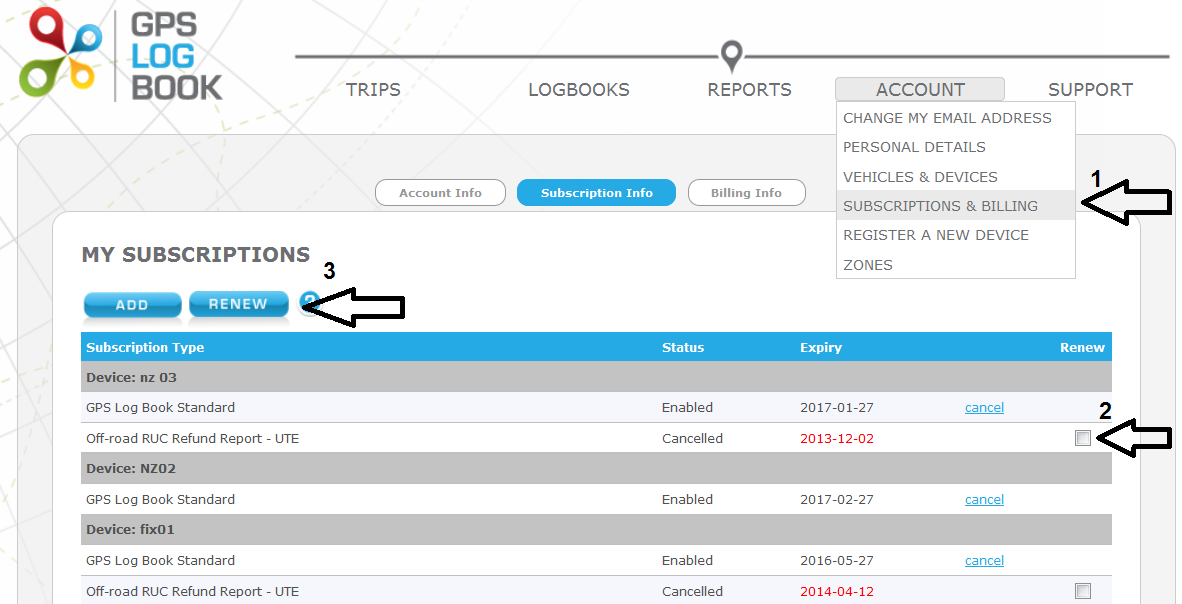Open the Support menu
Viewport: 1182px width, 604px height.
1090,90
